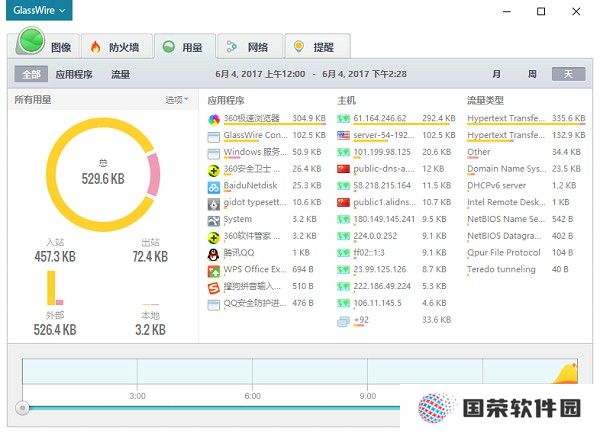The image size is (600, 434).
Task: Select Hypertext Transfer 335.6 KB traffic type
Action: [526, 119]
